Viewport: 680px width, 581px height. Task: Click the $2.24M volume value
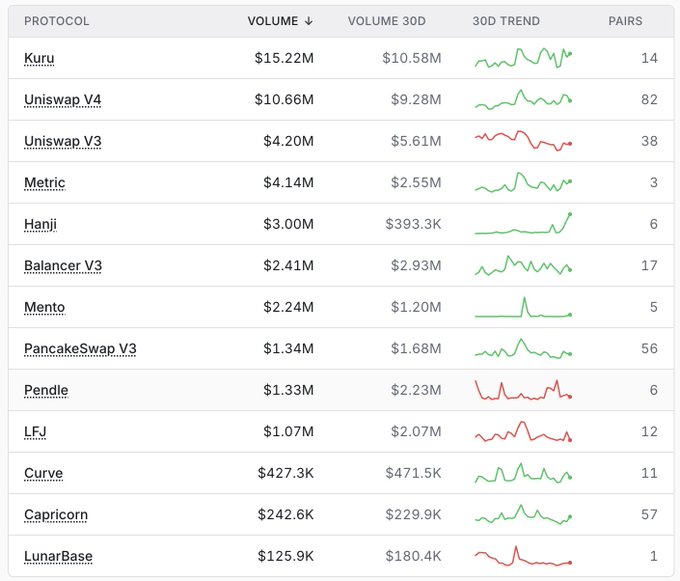(x=288, y=307)
